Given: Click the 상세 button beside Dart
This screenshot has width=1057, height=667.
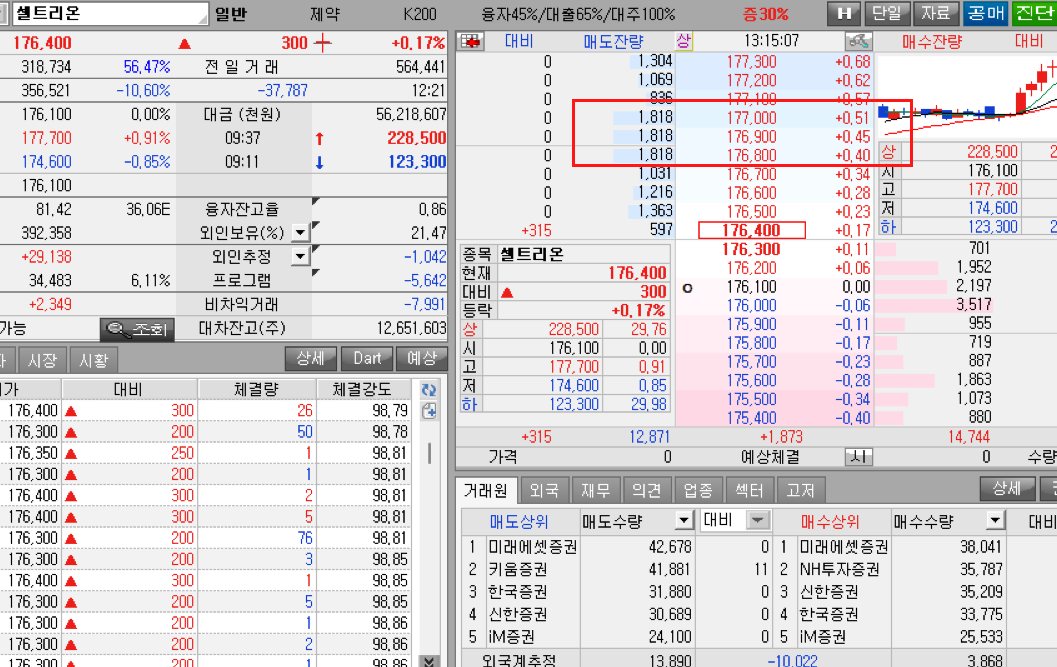Looking at the screenshot, I should 311,358.
